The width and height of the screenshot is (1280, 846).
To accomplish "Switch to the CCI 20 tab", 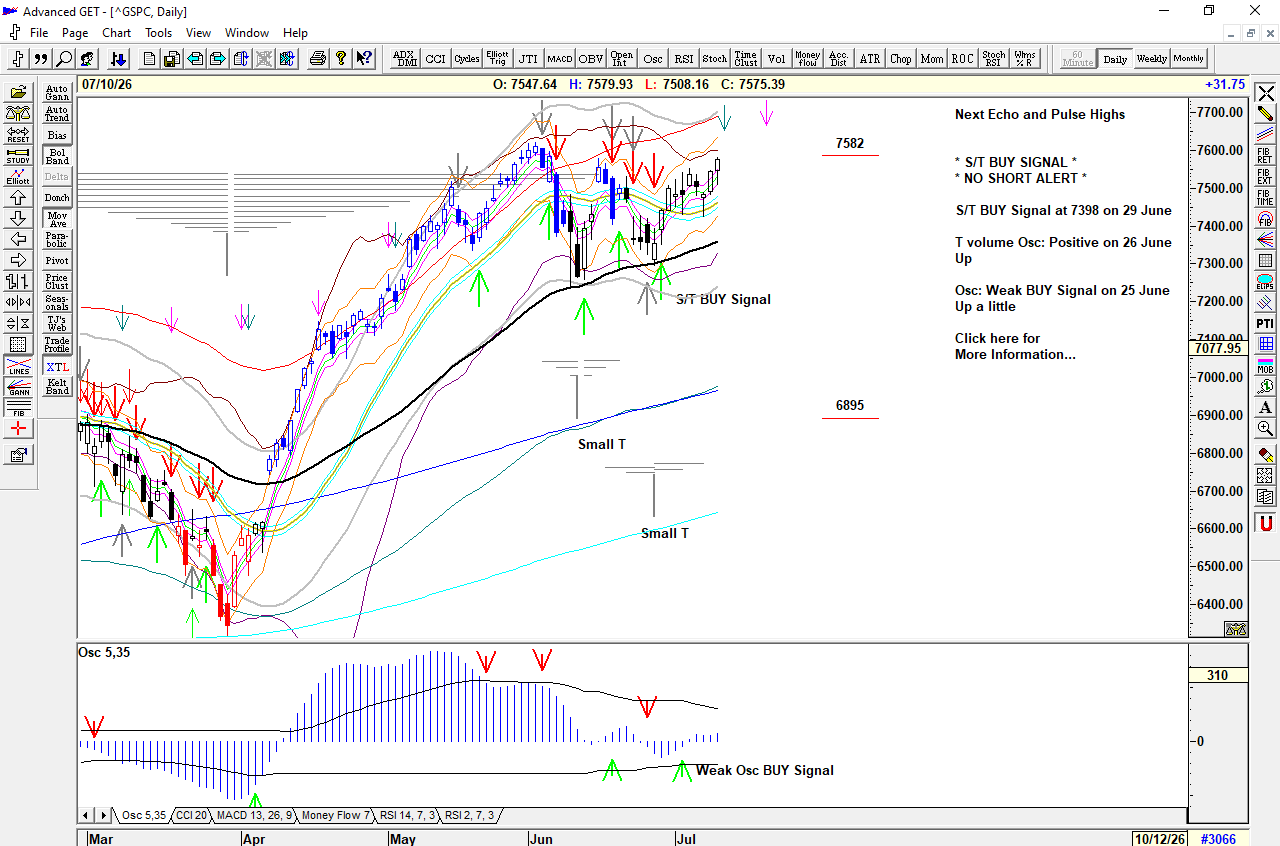I will point(192,815).
